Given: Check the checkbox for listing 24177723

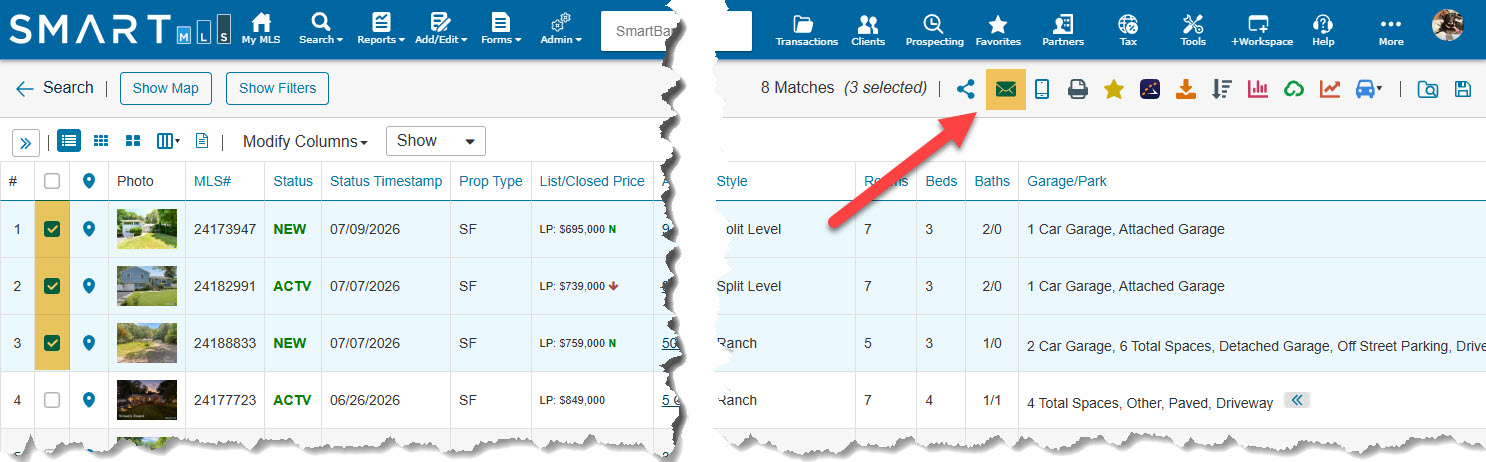Looking at the screenshot, I should tap(52, 400).
